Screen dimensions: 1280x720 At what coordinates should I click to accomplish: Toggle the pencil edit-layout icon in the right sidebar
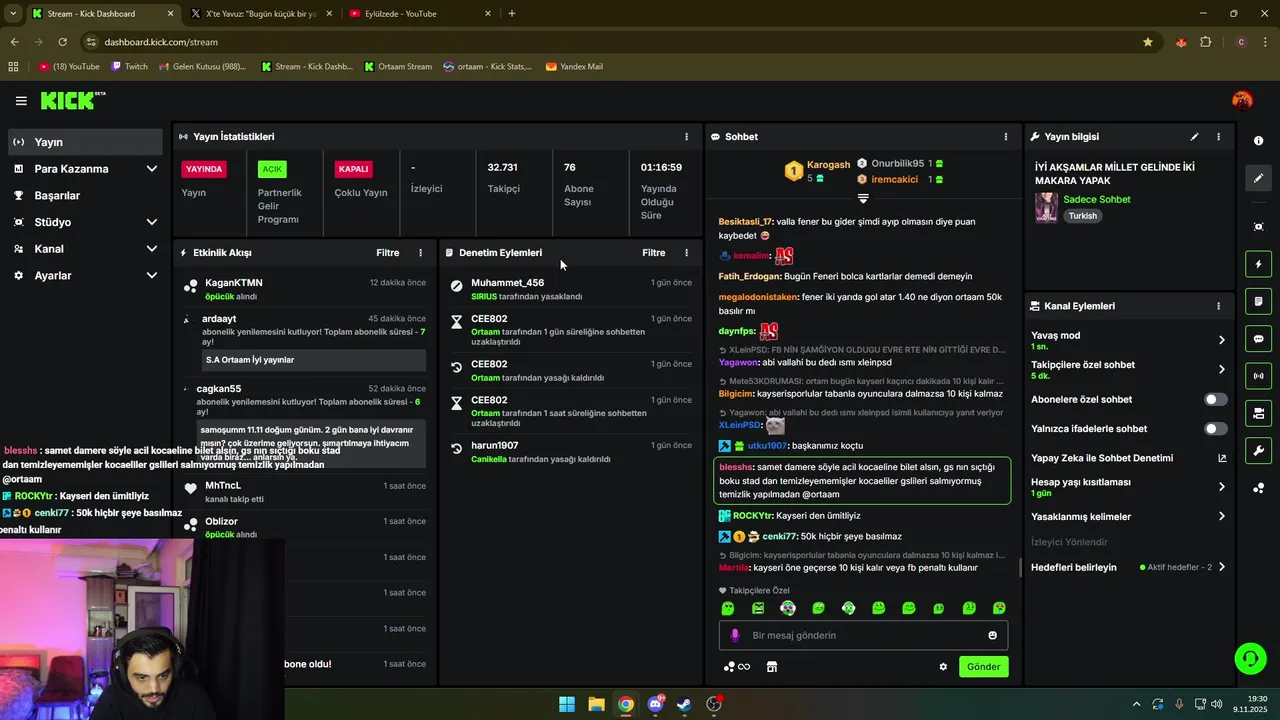pos(1258,178)
